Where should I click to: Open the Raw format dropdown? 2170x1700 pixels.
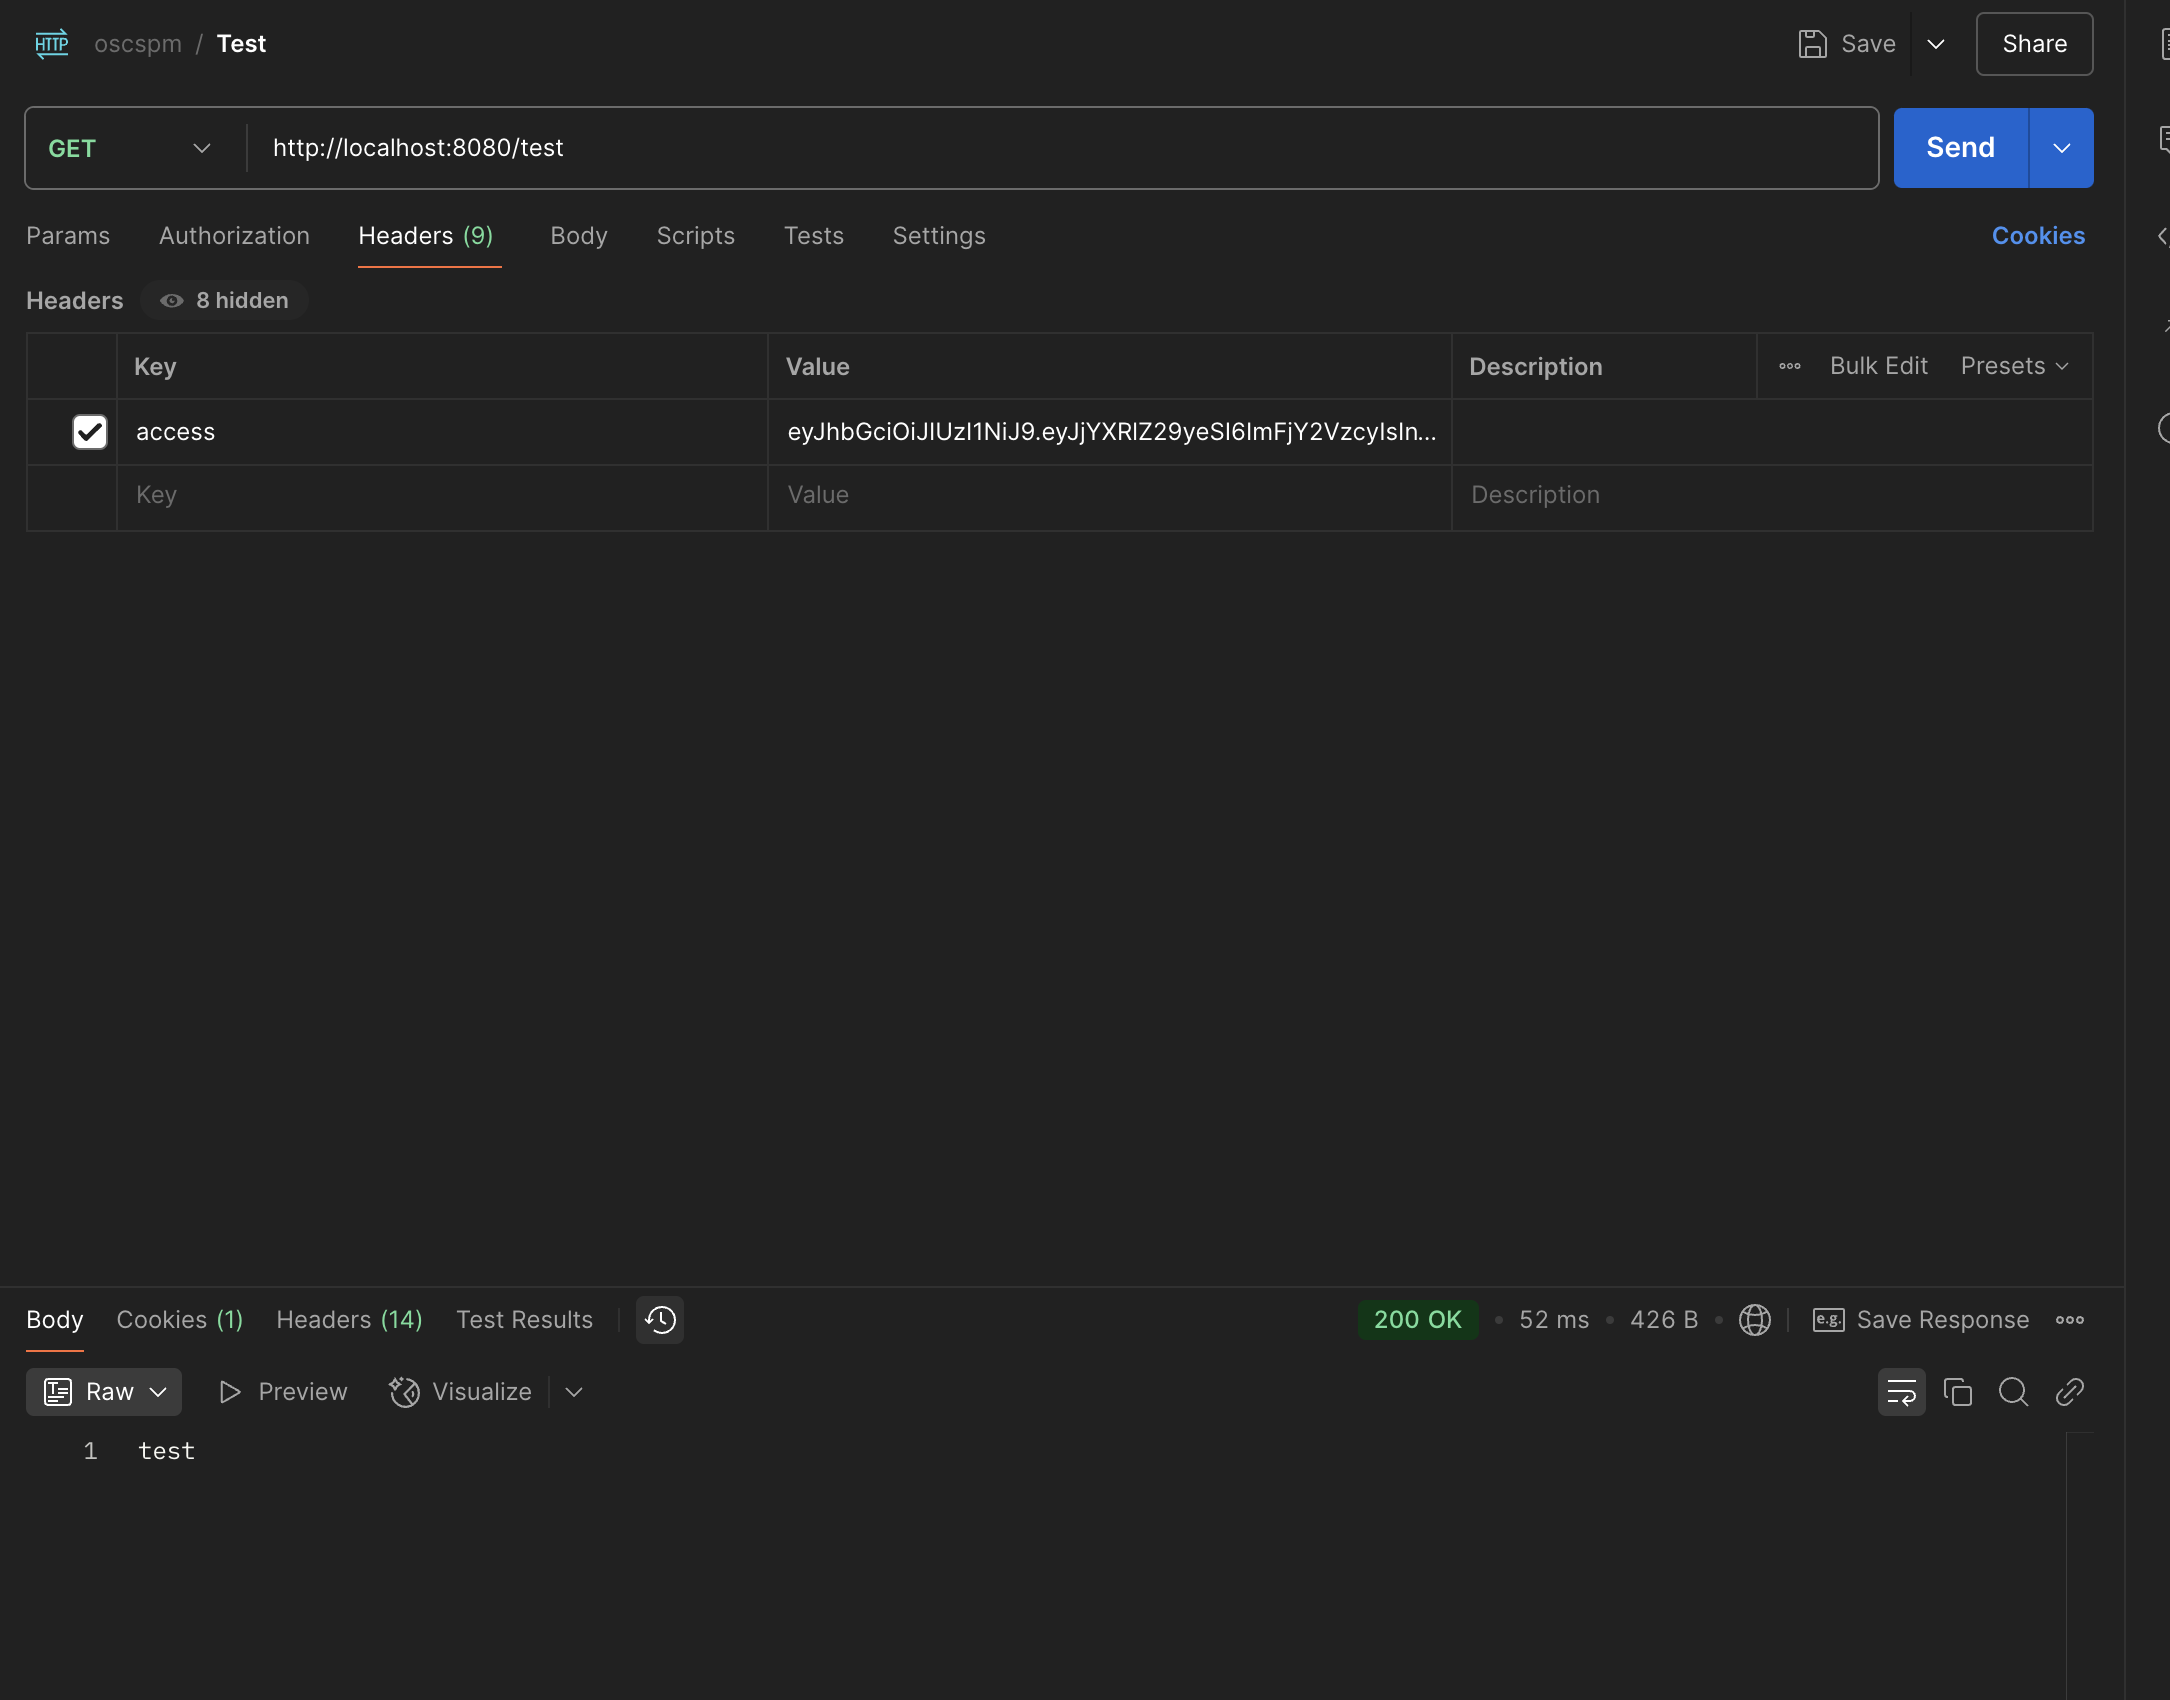tap(104, 1392)
